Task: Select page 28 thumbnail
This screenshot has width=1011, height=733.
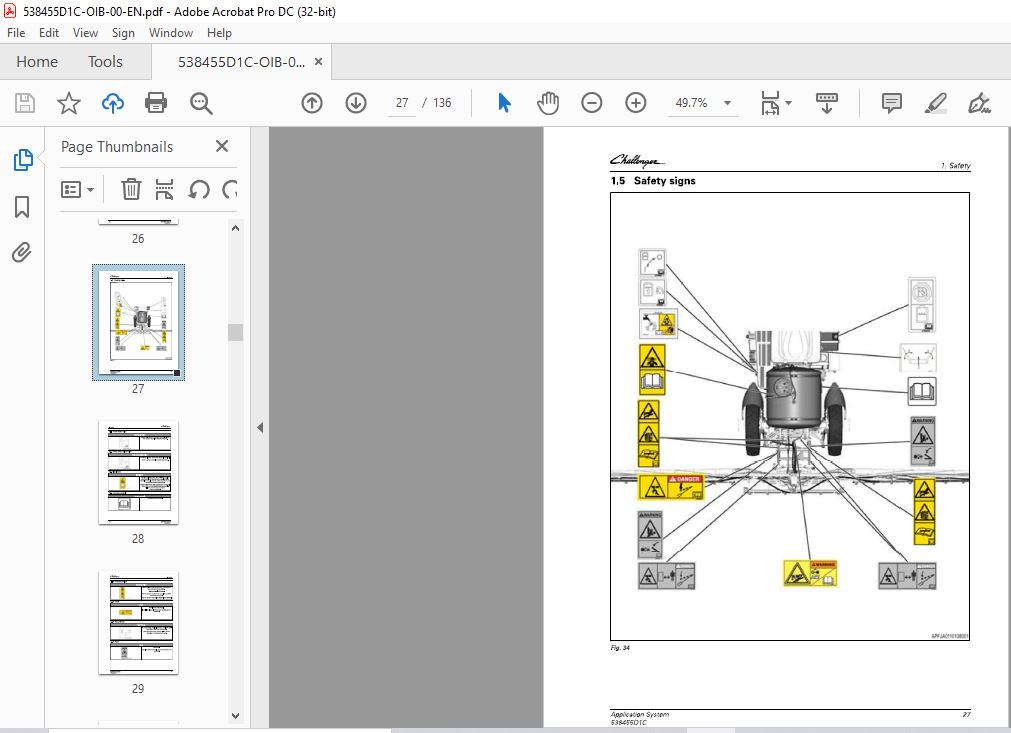Action: [139, 473]
